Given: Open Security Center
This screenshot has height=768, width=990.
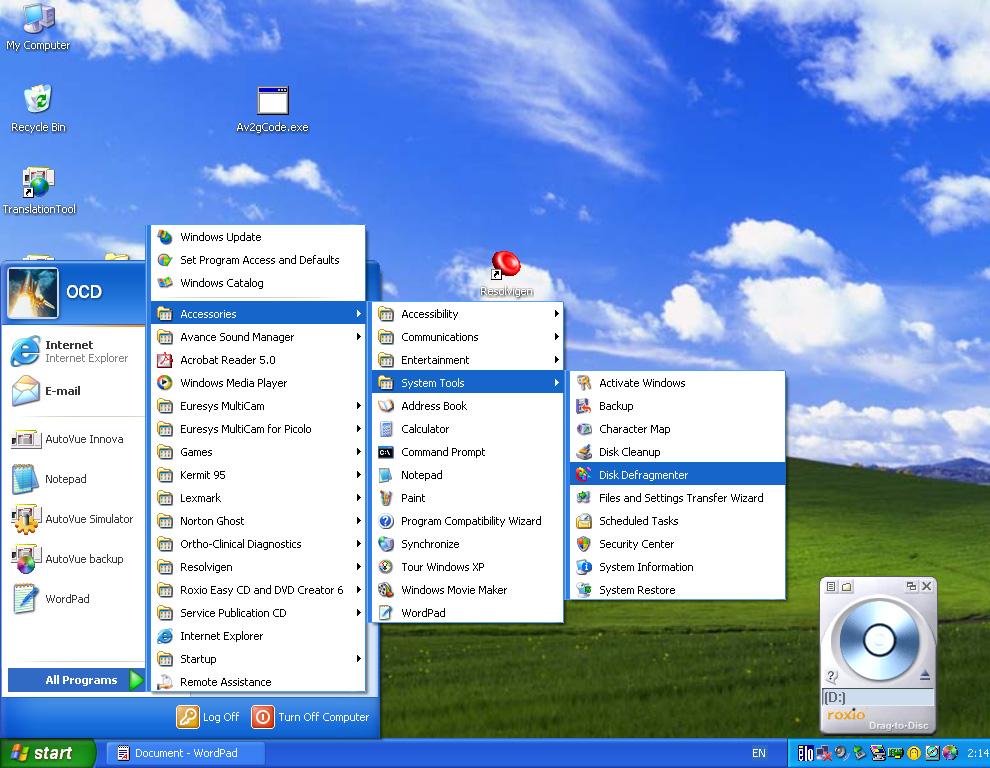Looking at the screenshot, I should pyautogui.click(x=678, y=544).
